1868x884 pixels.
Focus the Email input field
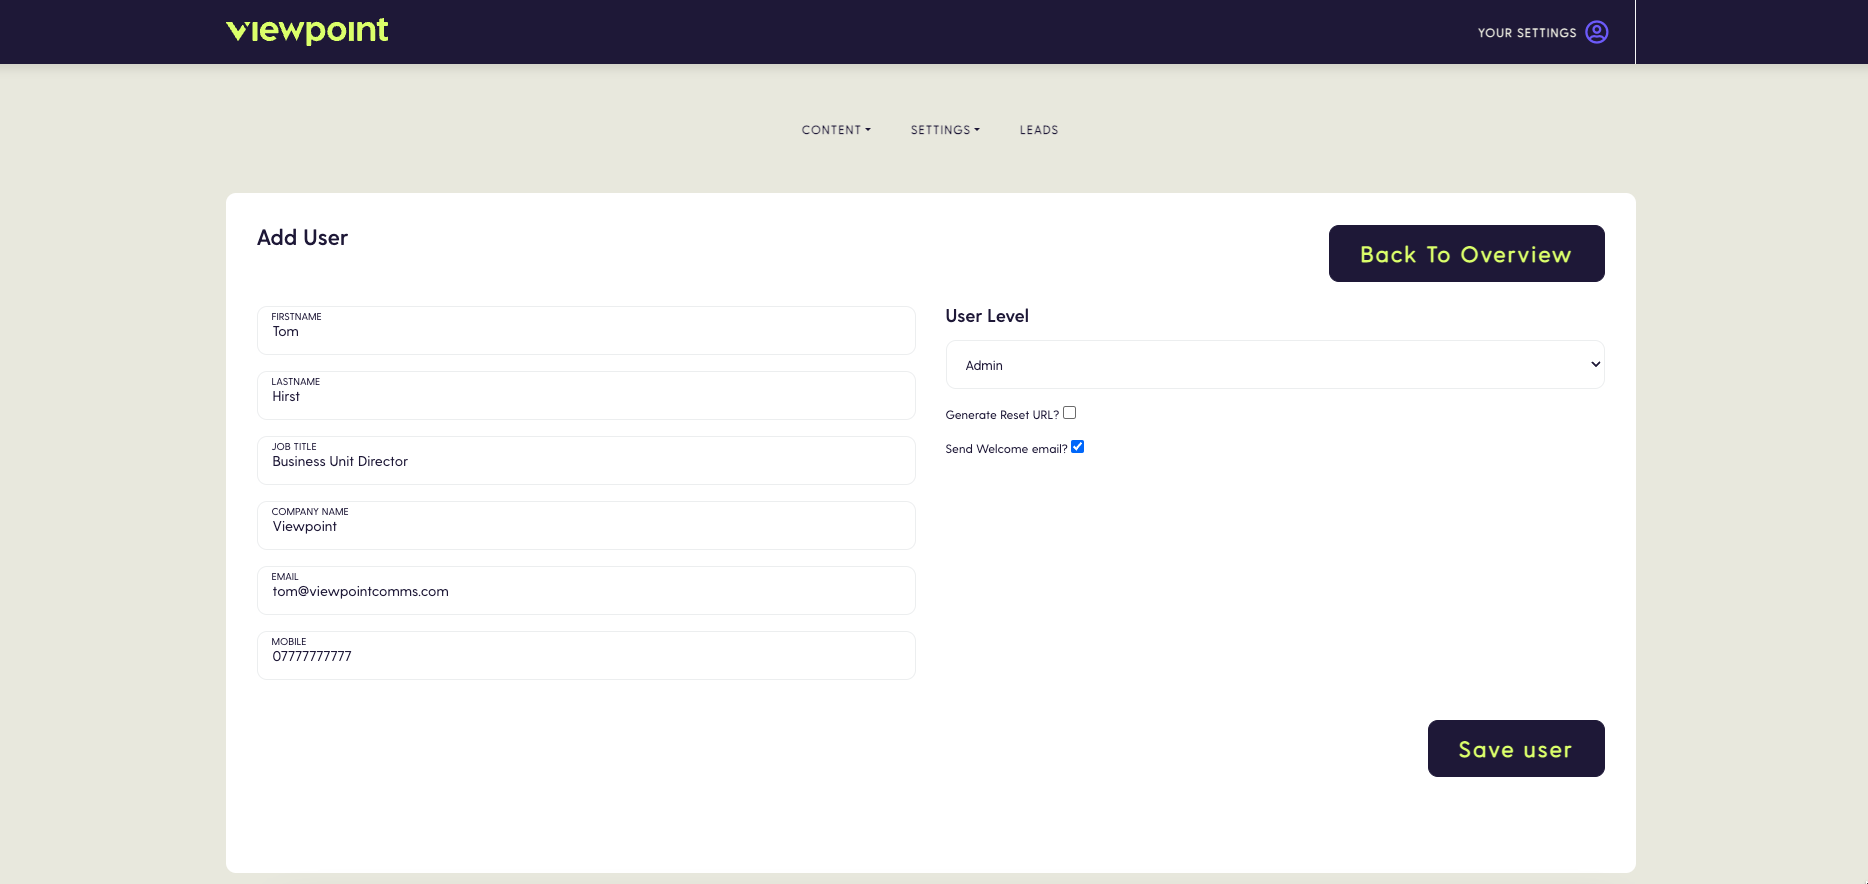coord(586,590)
